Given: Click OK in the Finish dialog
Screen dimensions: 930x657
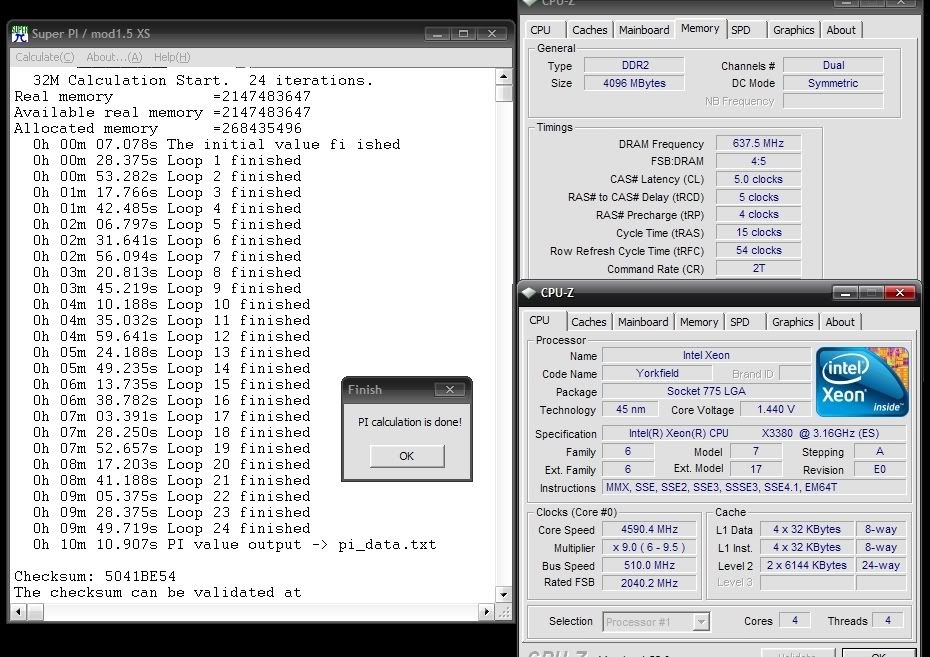Looking at the screenshot, I should pos(407,456).
